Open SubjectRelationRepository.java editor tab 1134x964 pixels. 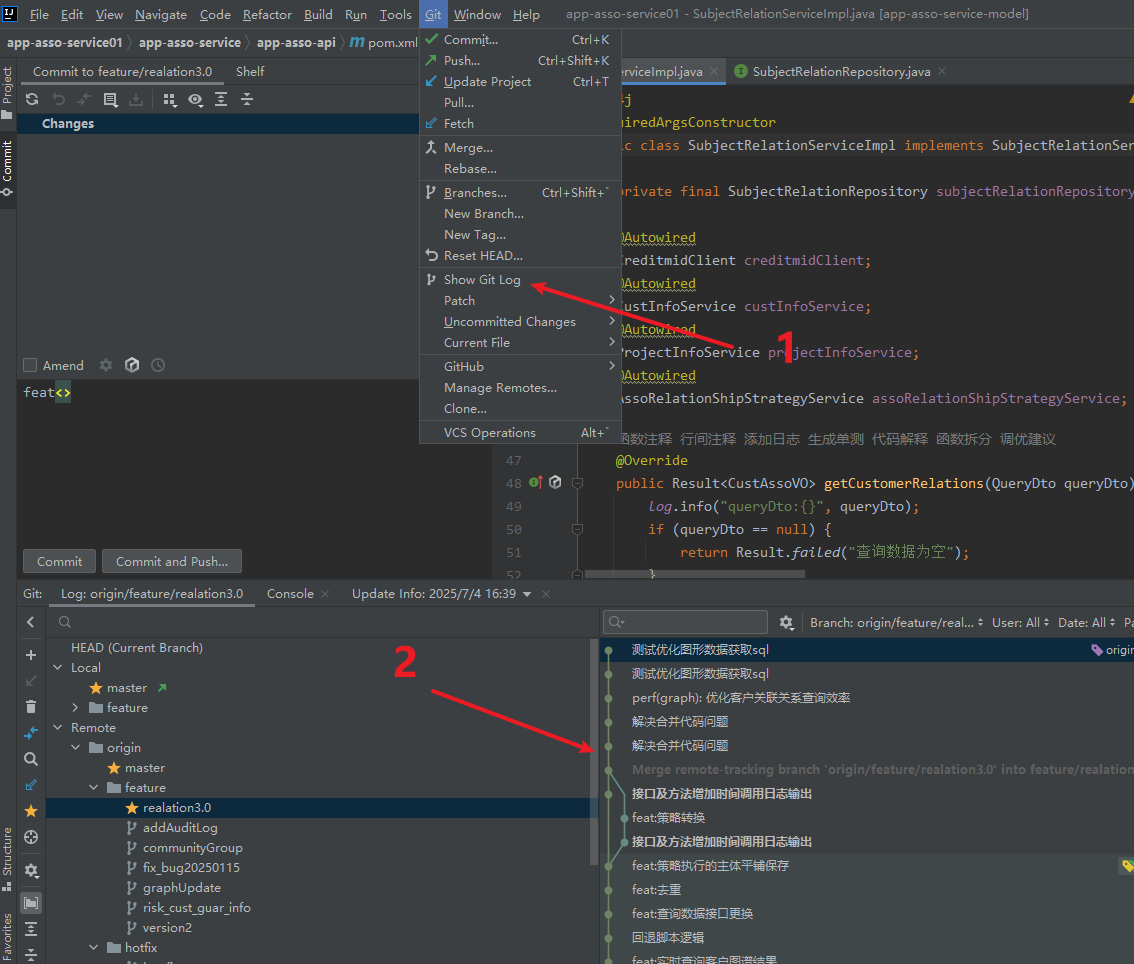pos(841,72)
